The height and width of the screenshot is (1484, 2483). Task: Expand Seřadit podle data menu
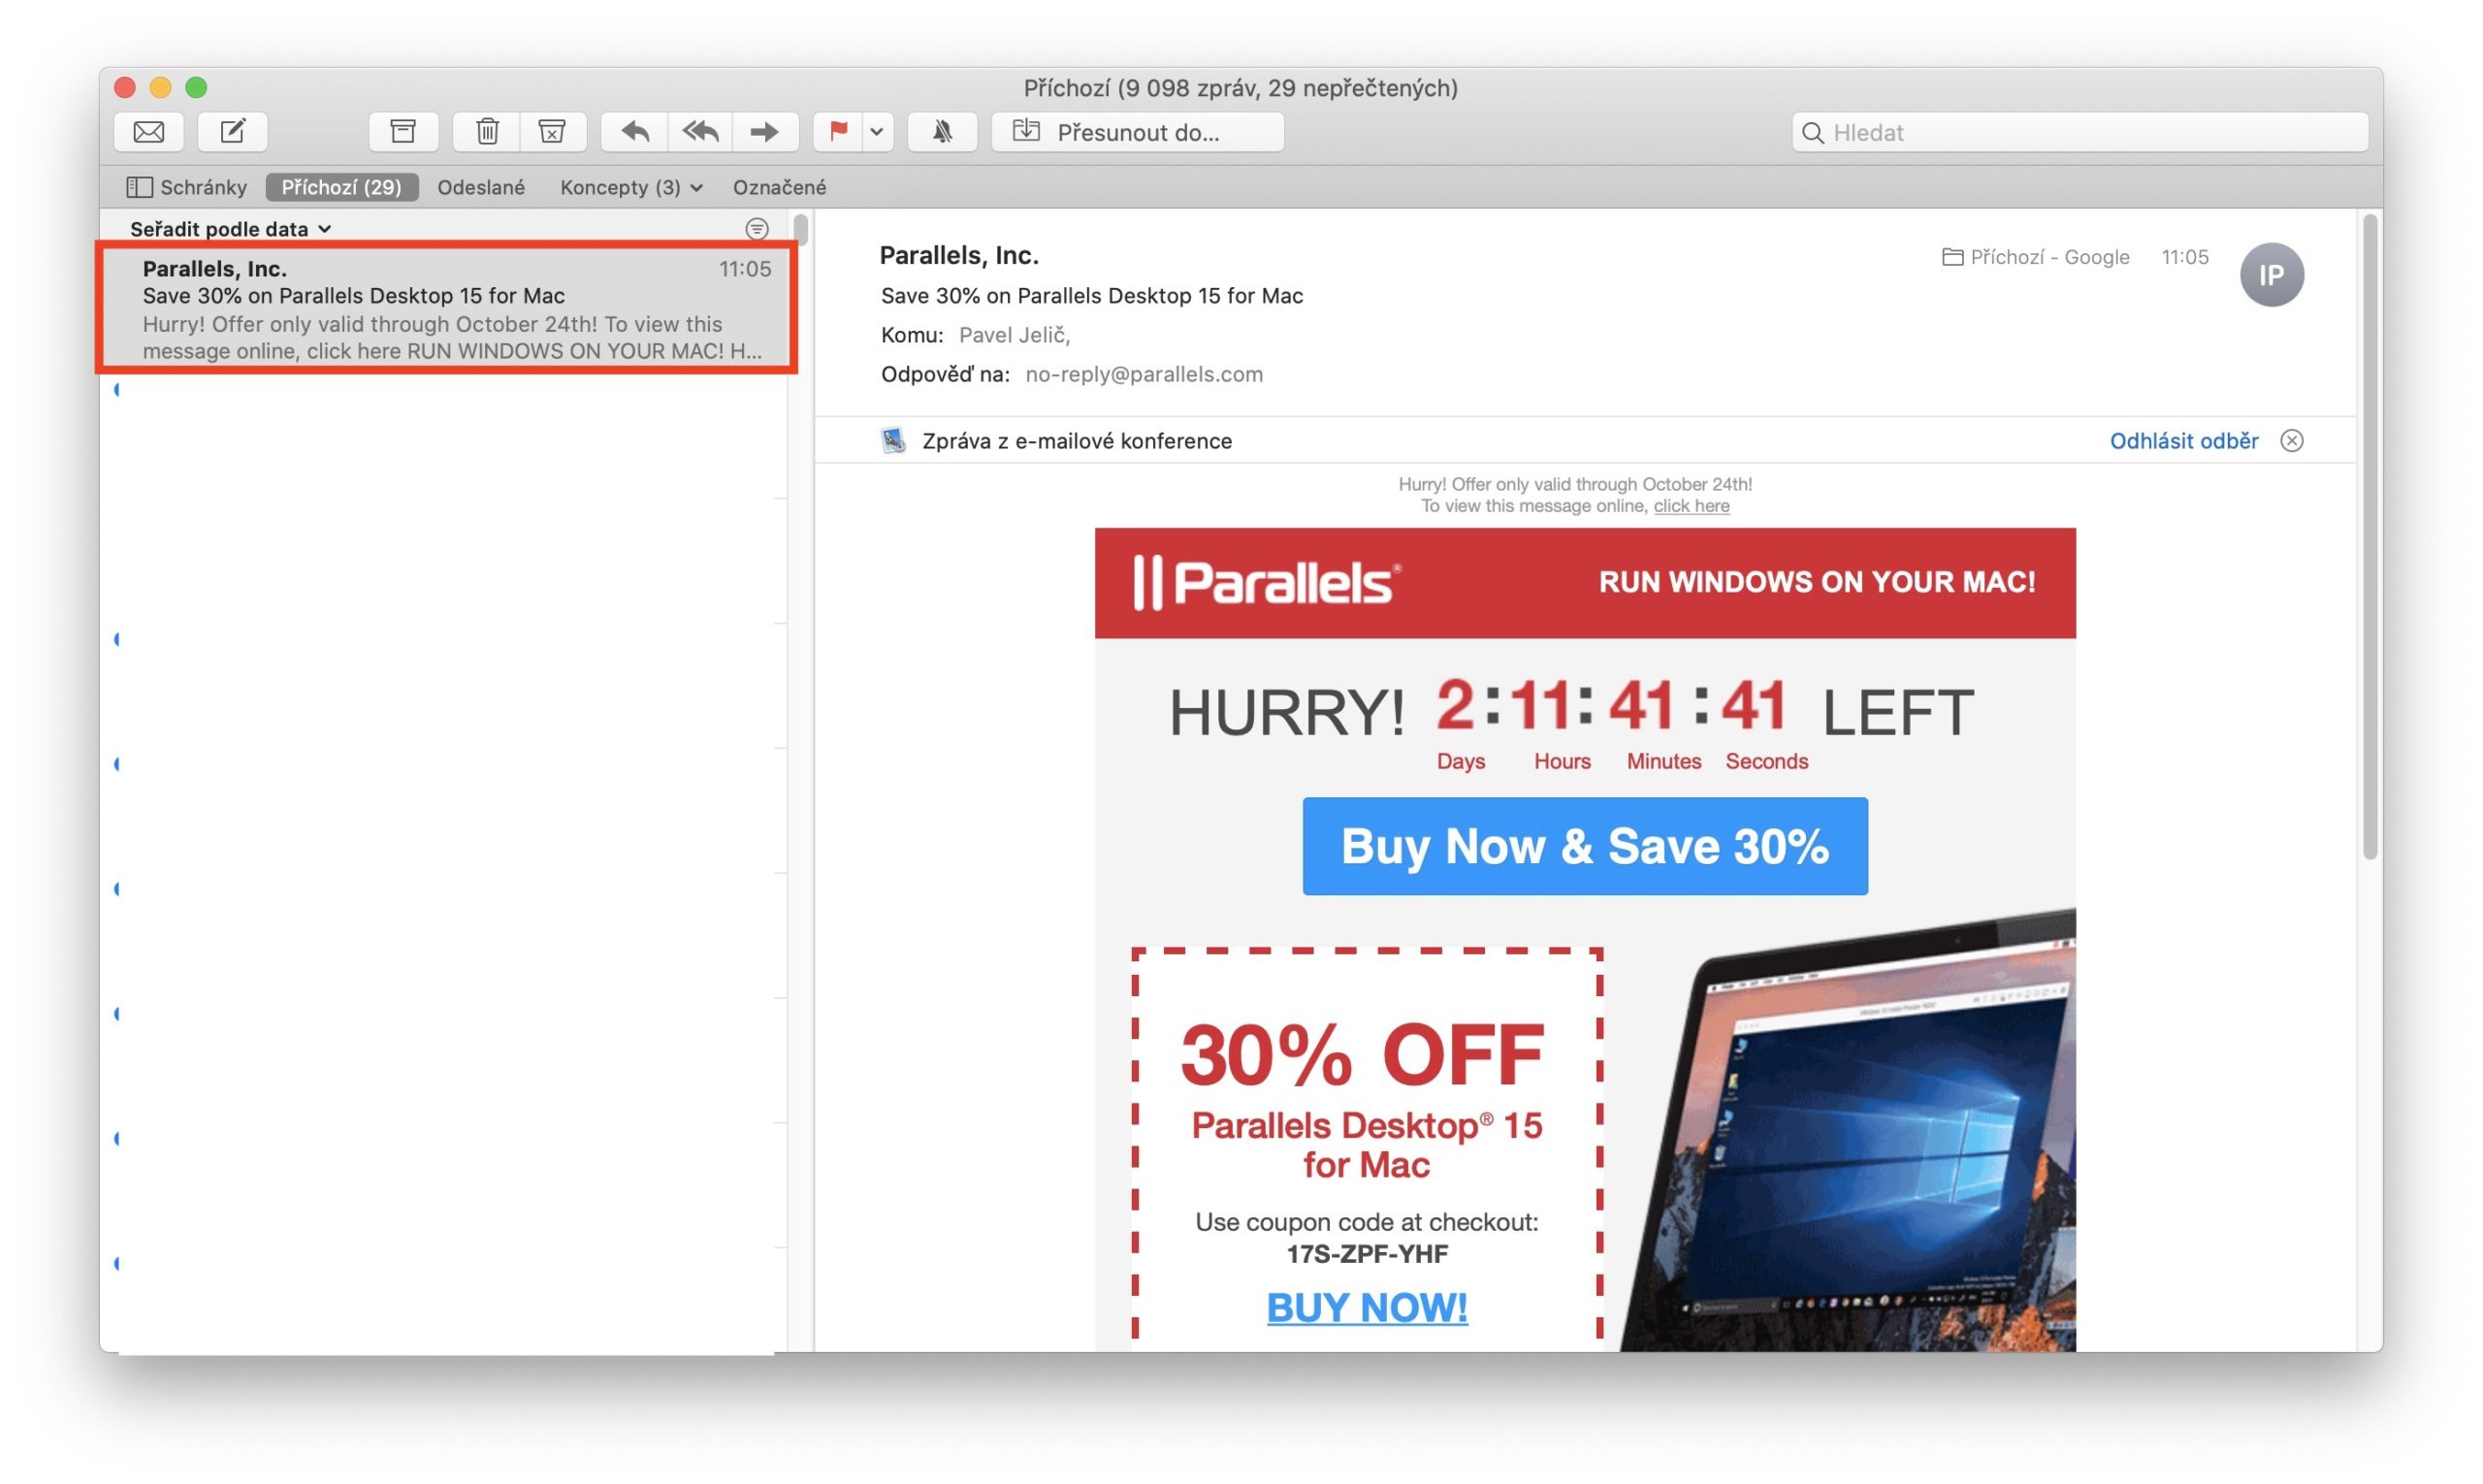[x=230, y=229]
